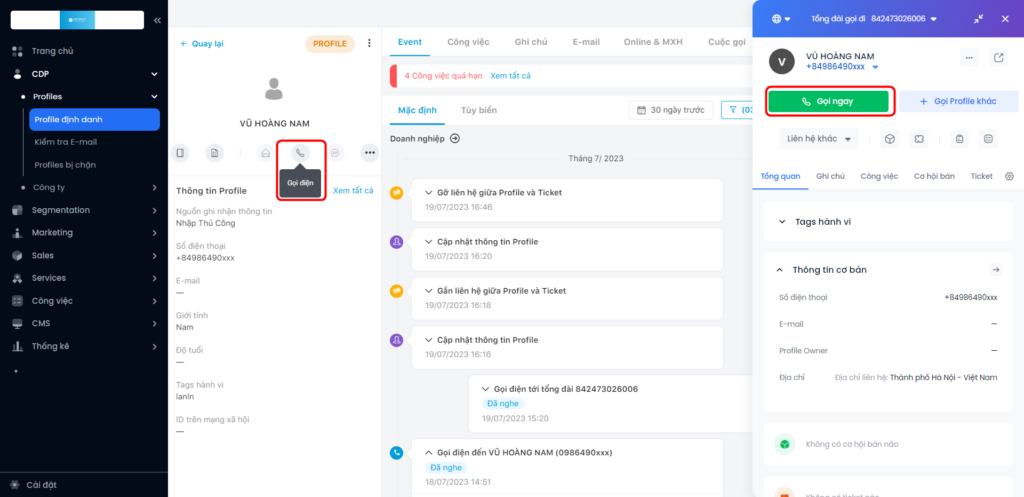Click the gear icon beside Ticket tab

coord(1009,176)
